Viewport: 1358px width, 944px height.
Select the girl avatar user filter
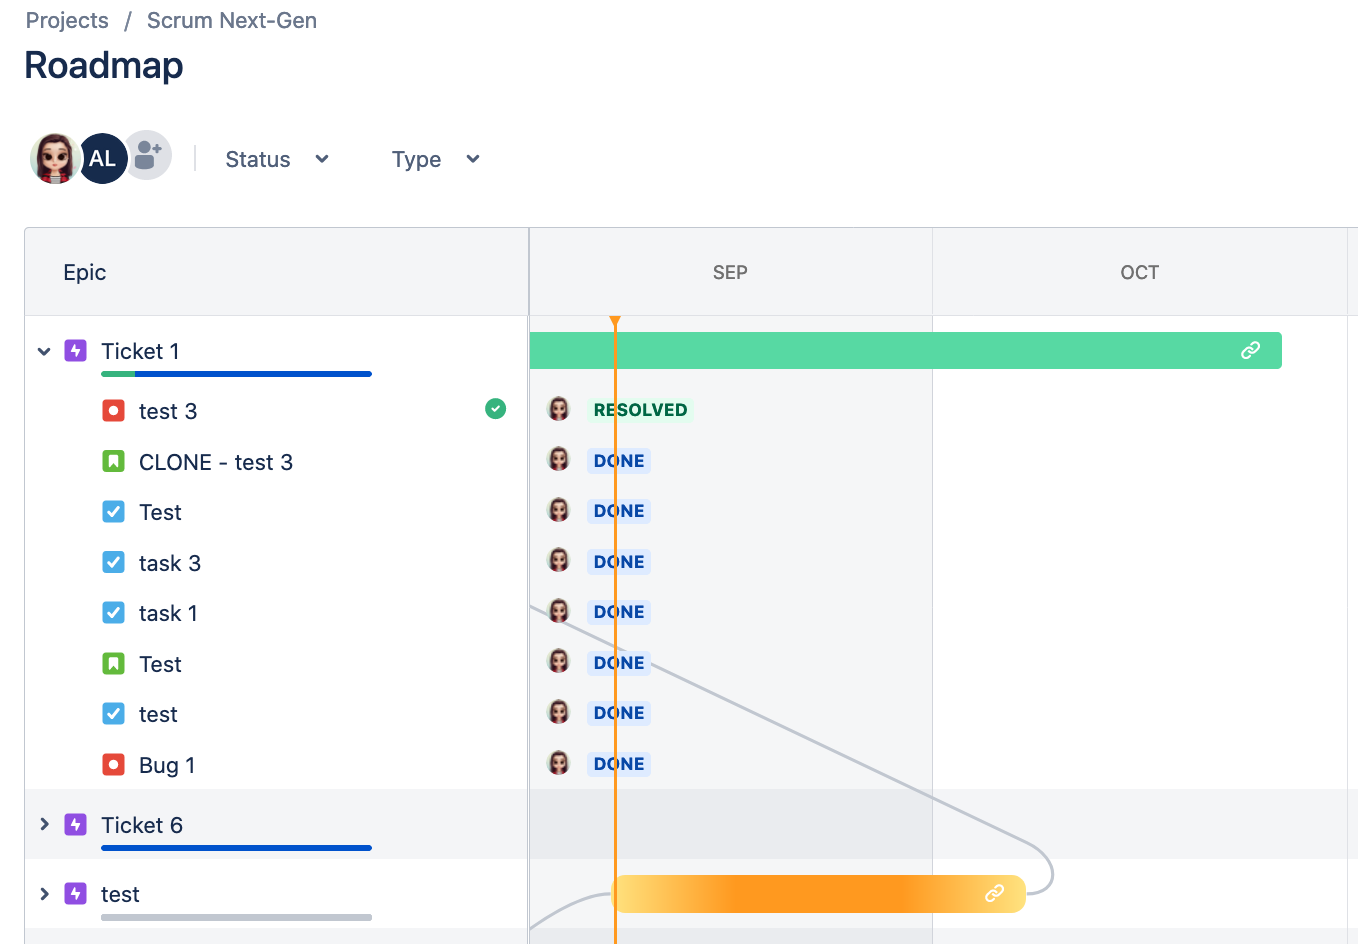[x=55, y=158]
